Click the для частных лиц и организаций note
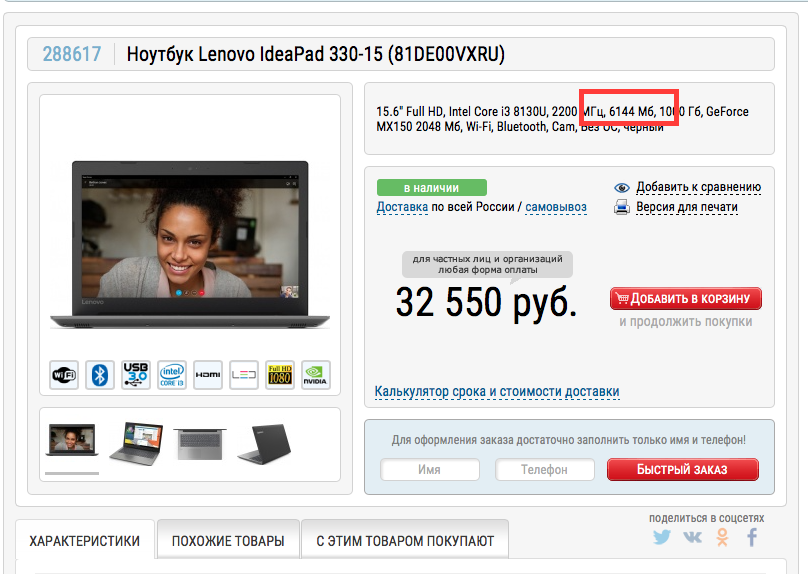Image resolution: width=808 pixels, height=574 pixels. (487, 264)
